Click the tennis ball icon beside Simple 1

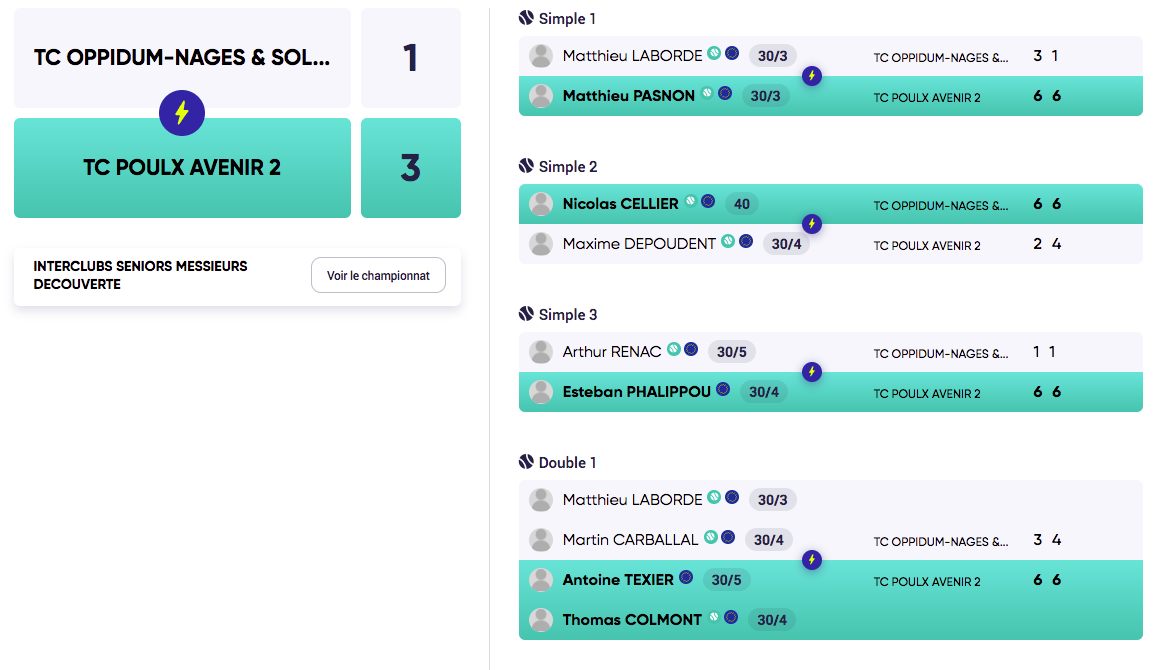[x=526, y=18]
